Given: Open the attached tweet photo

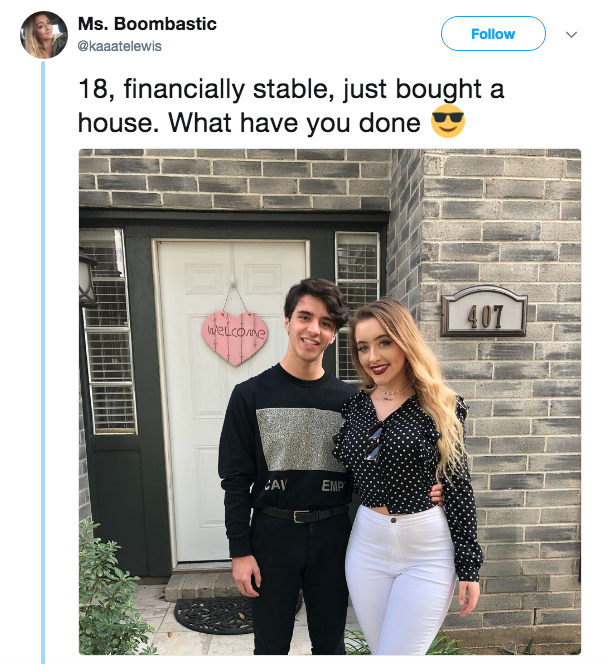Looking at the screenshot, I should (330, 401).
